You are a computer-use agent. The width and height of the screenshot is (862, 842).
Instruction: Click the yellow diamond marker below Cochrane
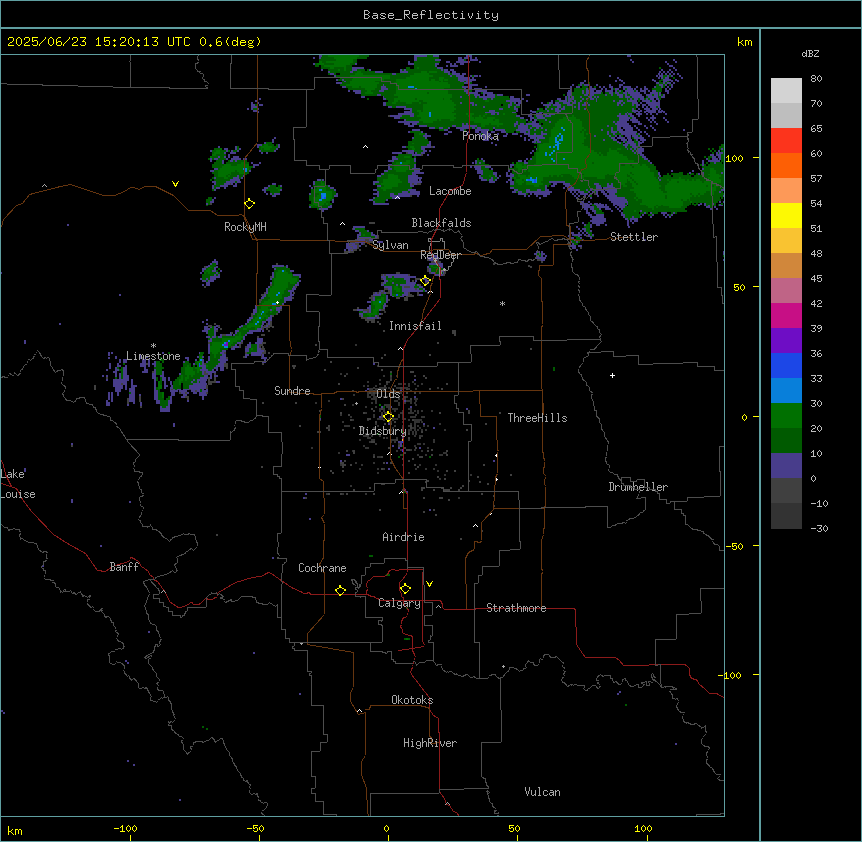[x=340, y=590]
